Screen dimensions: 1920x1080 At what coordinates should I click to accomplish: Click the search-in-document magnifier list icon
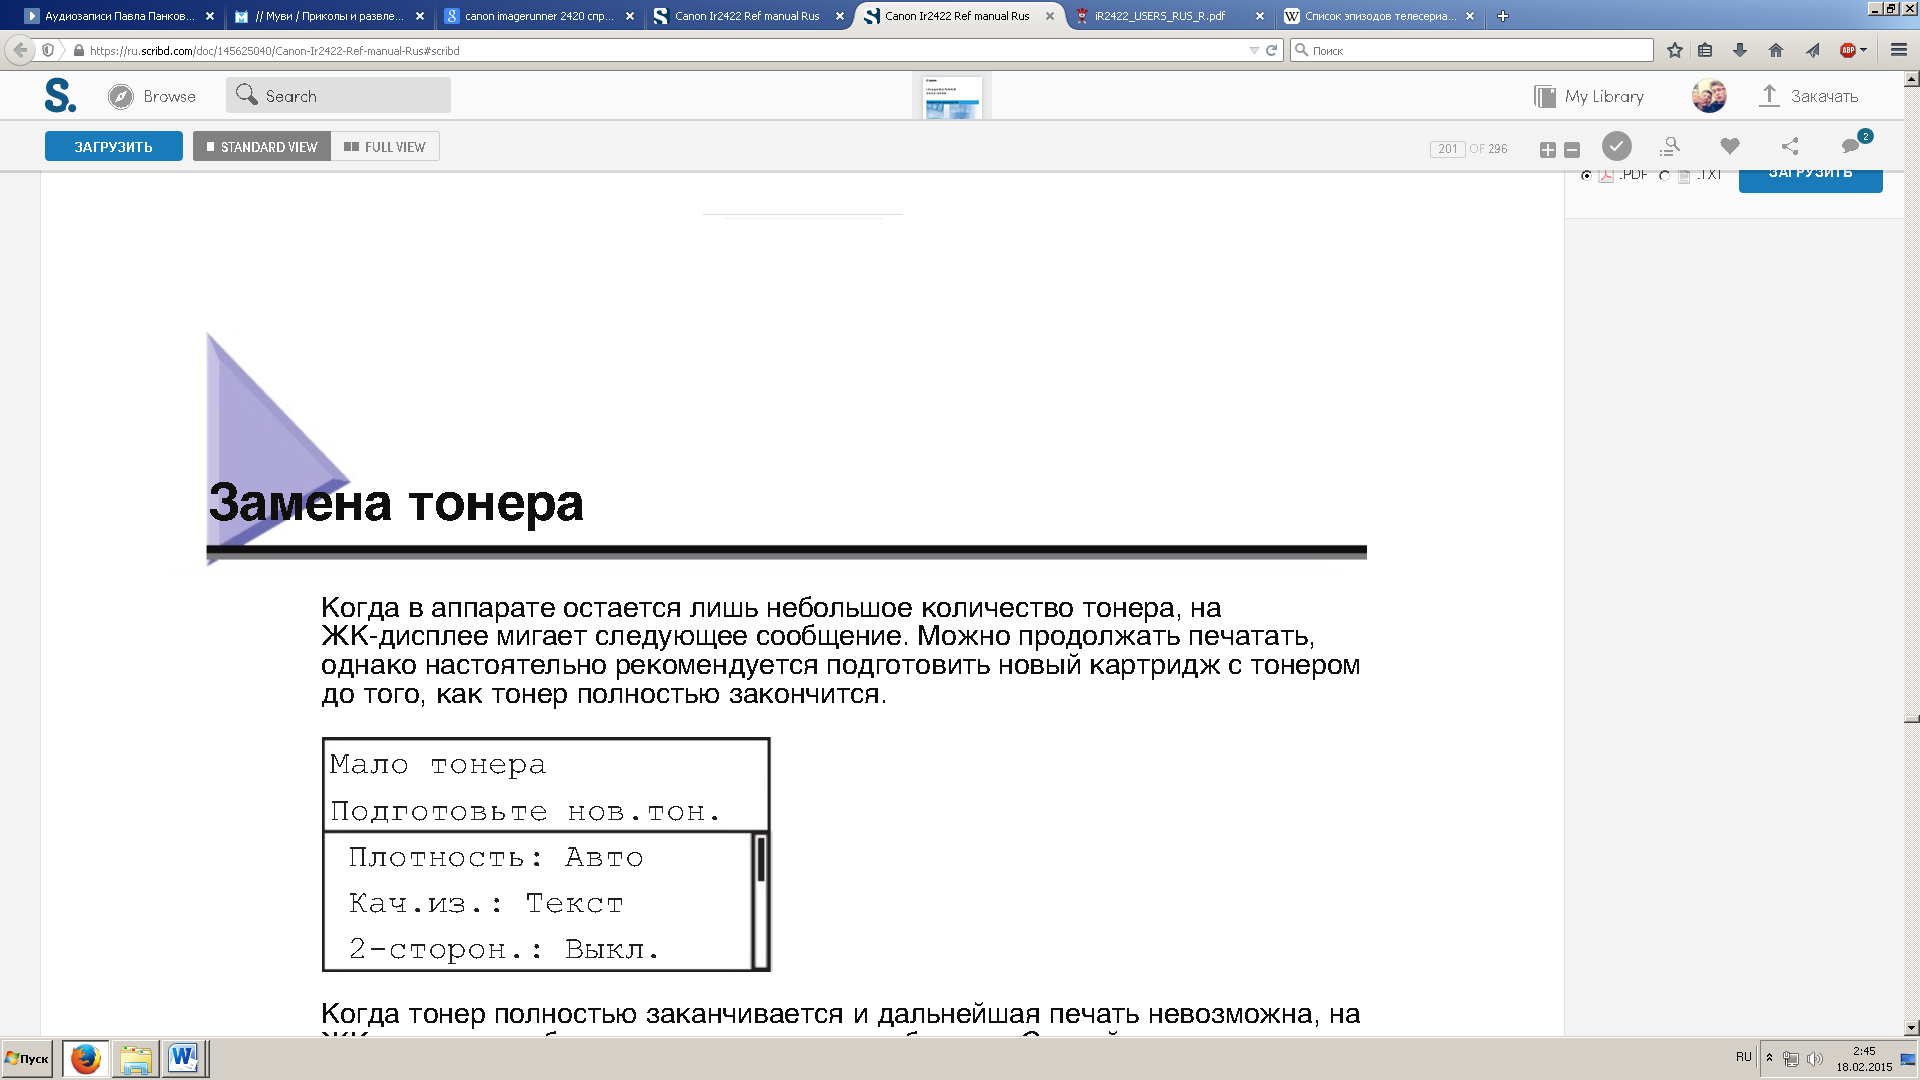1669,147
